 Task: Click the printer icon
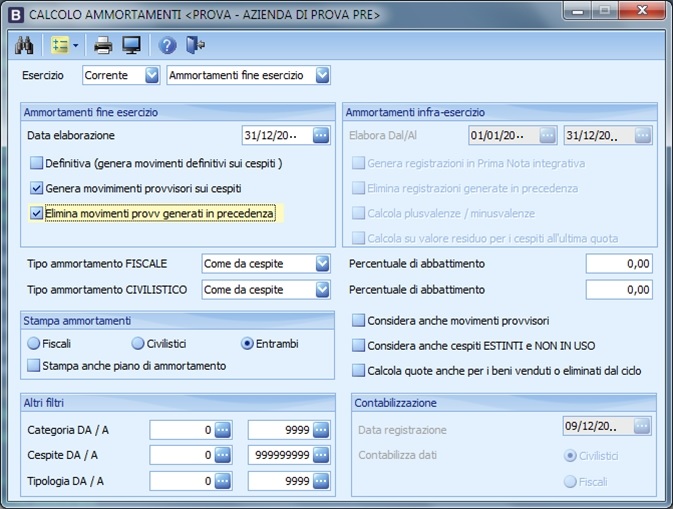tap(103, 45)
